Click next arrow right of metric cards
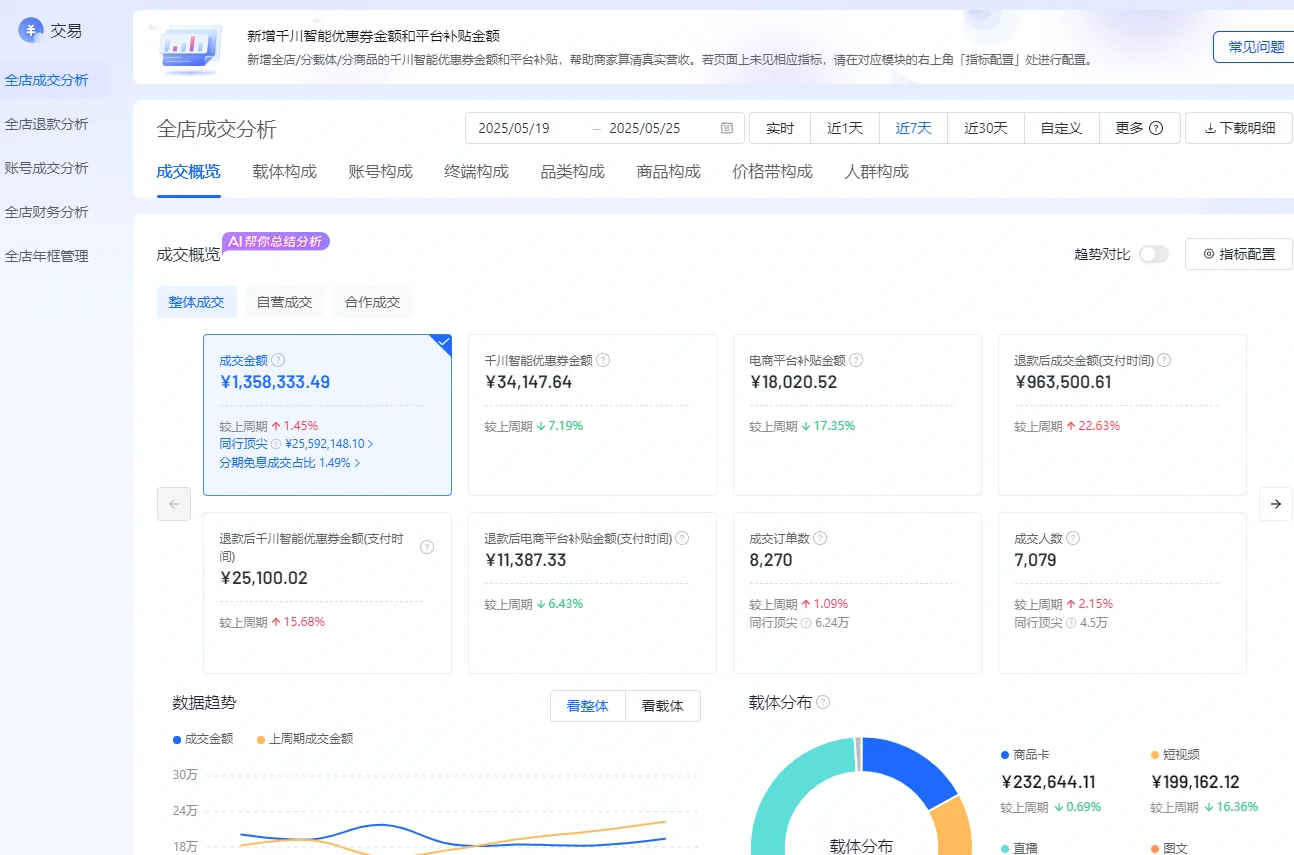Screen dimensions: 1294x855 click(x=1275, y=504)
